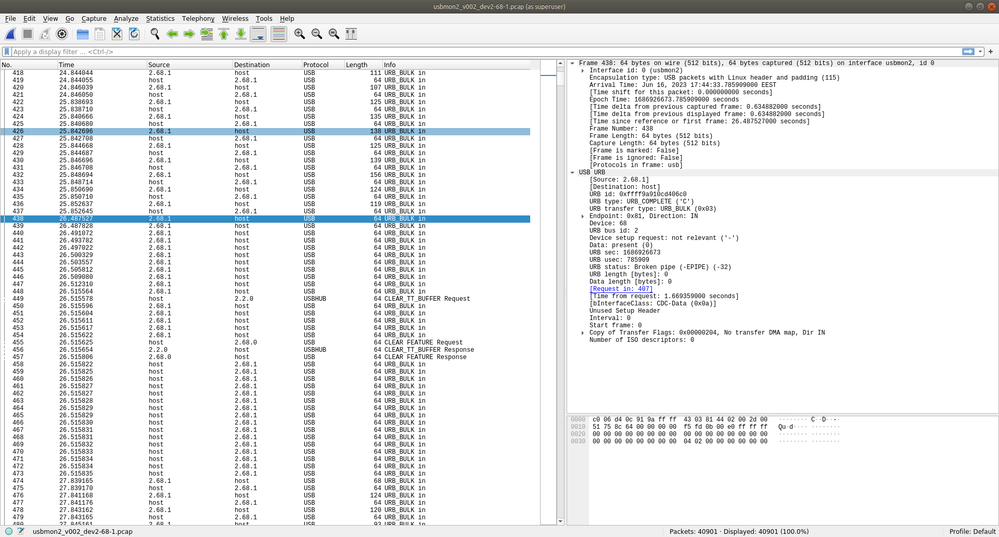
Task: Click Go to specified packet icon
Action: [x=206, y=34]
